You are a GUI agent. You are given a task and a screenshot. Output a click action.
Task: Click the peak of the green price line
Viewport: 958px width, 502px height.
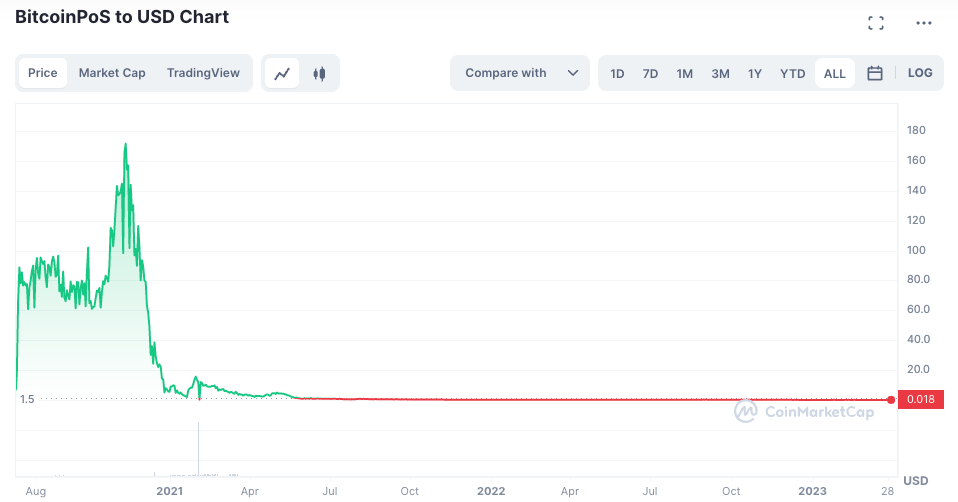pos(126,144)
